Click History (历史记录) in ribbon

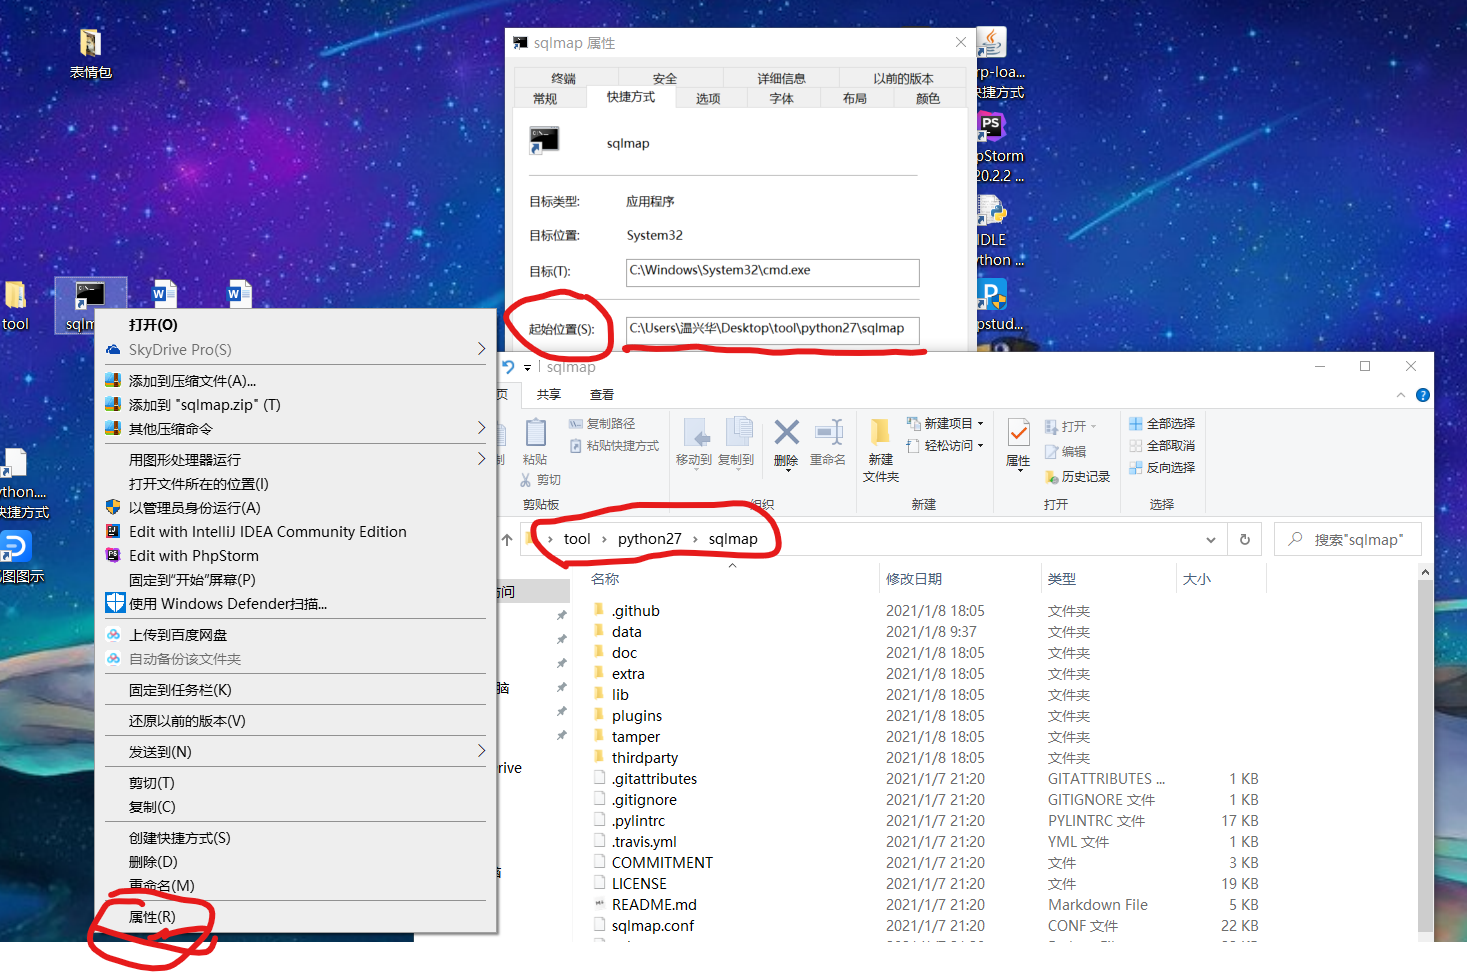click(1077, 477)
